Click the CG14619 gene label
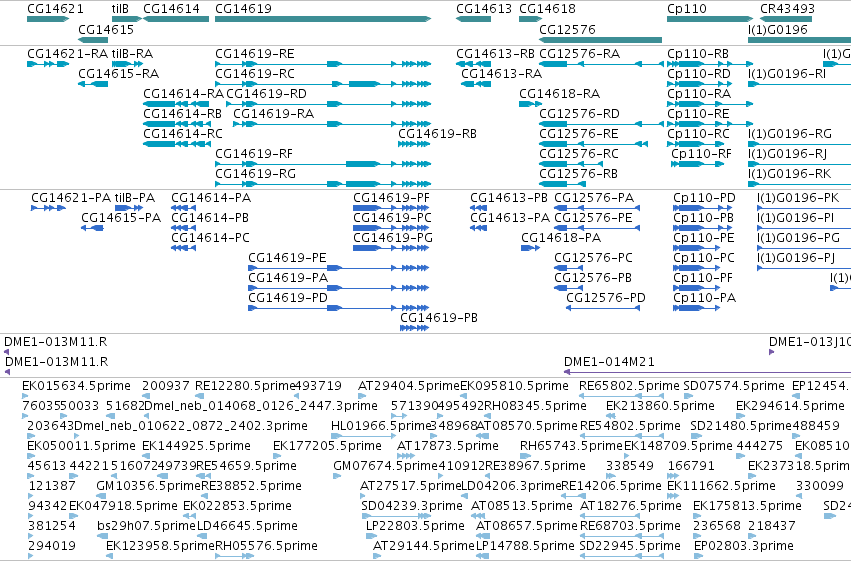This screenshot has height=561, width=851. point(243,9)
